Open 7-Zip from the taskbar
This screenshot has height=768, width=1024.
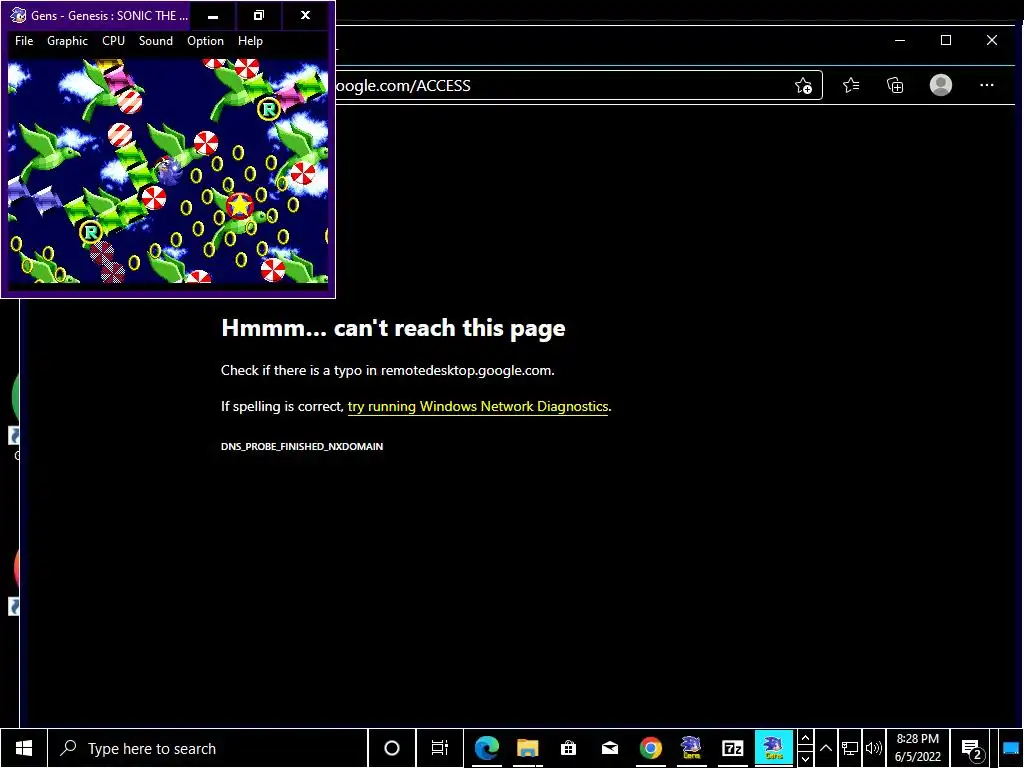733,748
